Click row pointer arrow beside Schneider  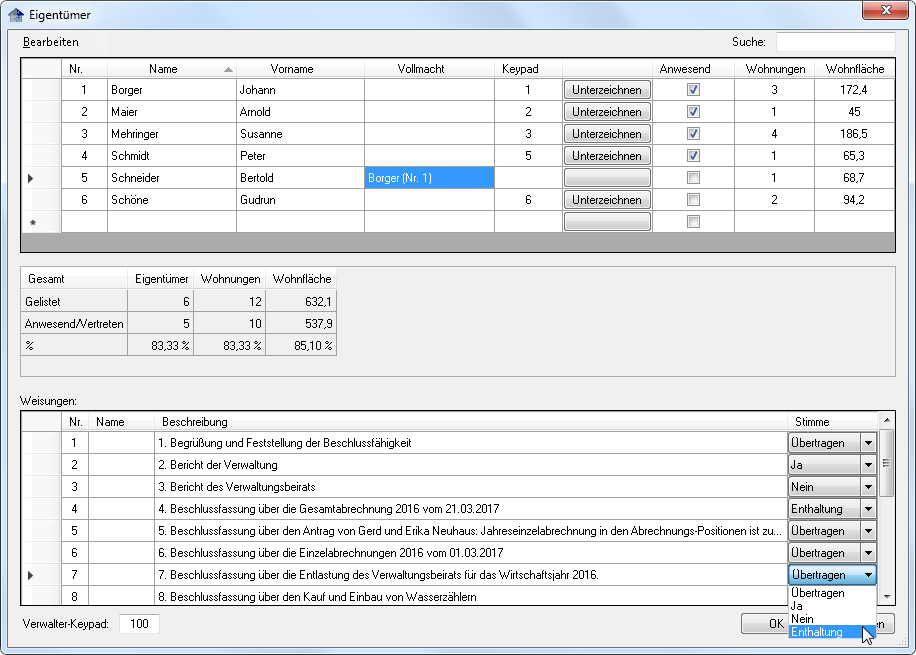coord(30,178)
